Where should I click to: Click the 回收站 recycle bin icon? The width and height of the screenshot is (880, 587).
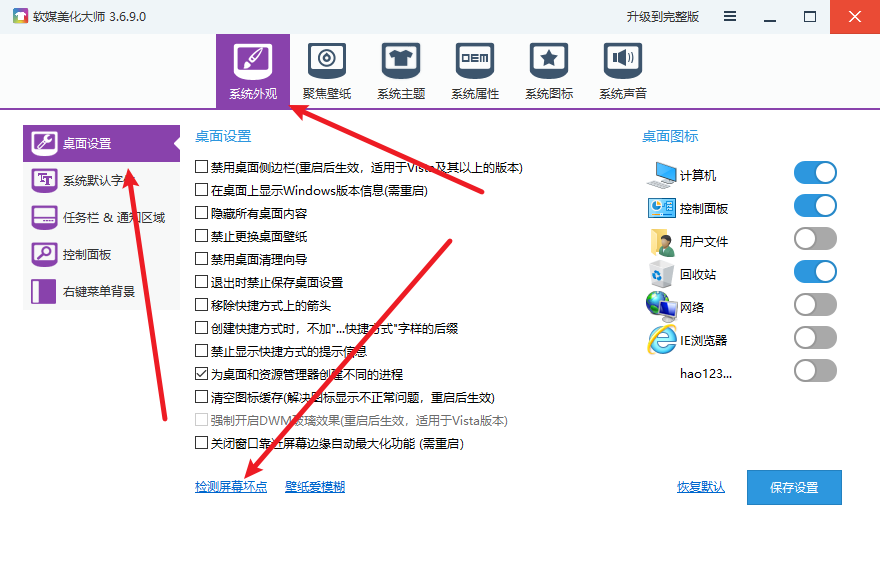[x=662, y=274]
